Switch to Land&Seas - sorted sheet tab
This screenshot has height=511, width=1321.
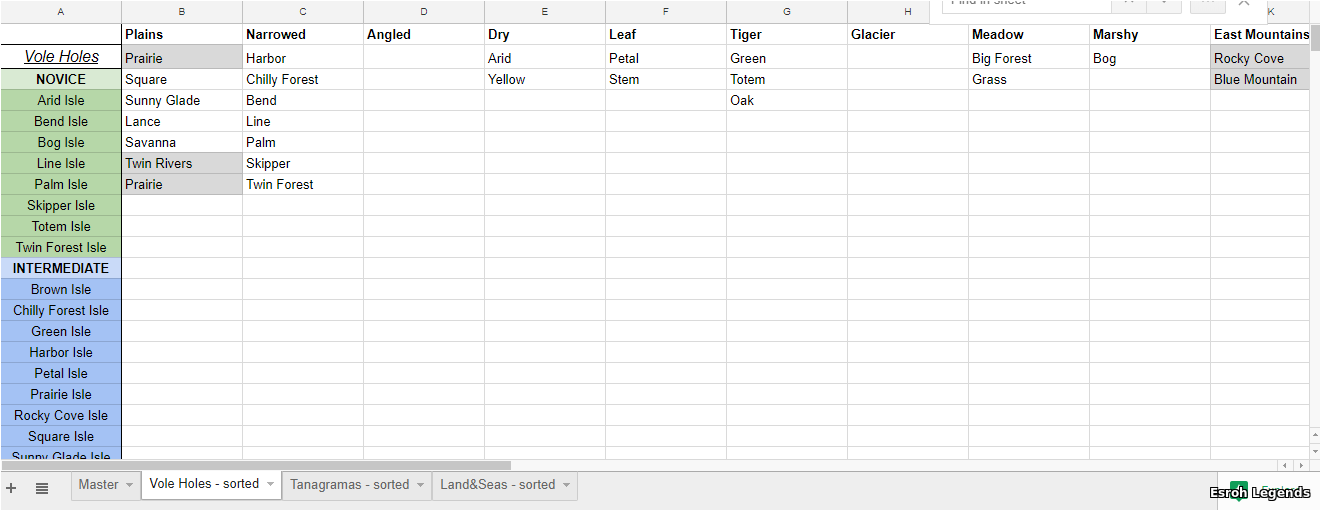click(497, 485)
